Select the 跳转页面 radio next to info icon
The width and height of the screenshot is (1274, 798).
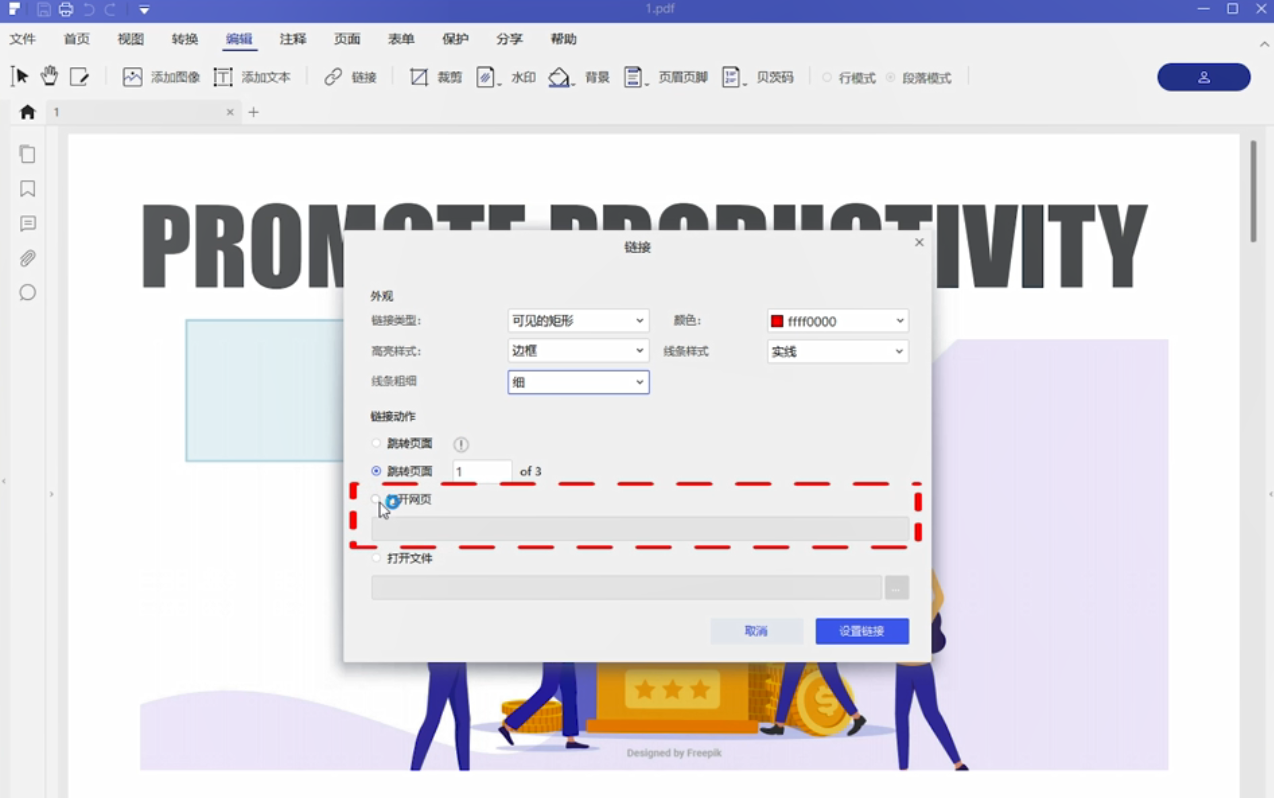tap(377, 443)
